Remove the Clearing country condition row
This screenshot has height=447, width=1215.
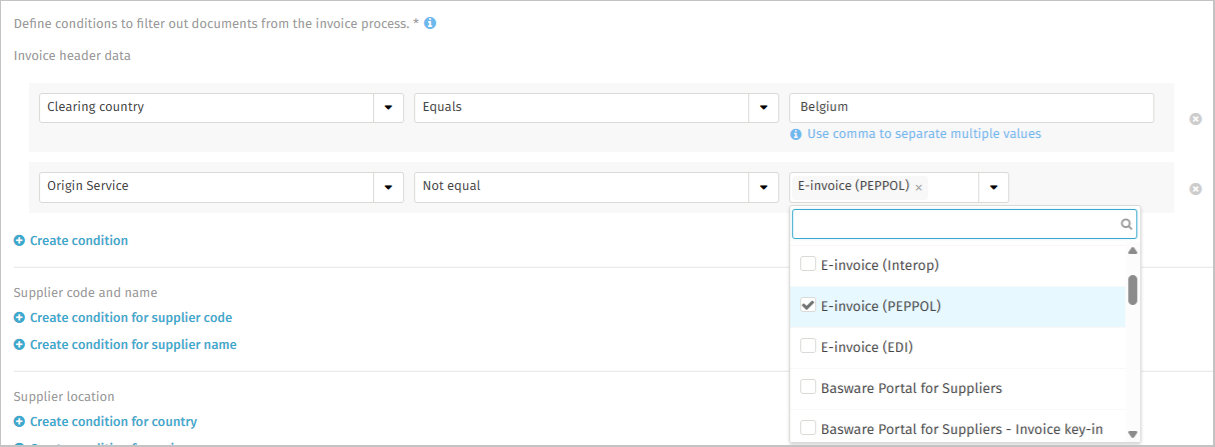1195,119
